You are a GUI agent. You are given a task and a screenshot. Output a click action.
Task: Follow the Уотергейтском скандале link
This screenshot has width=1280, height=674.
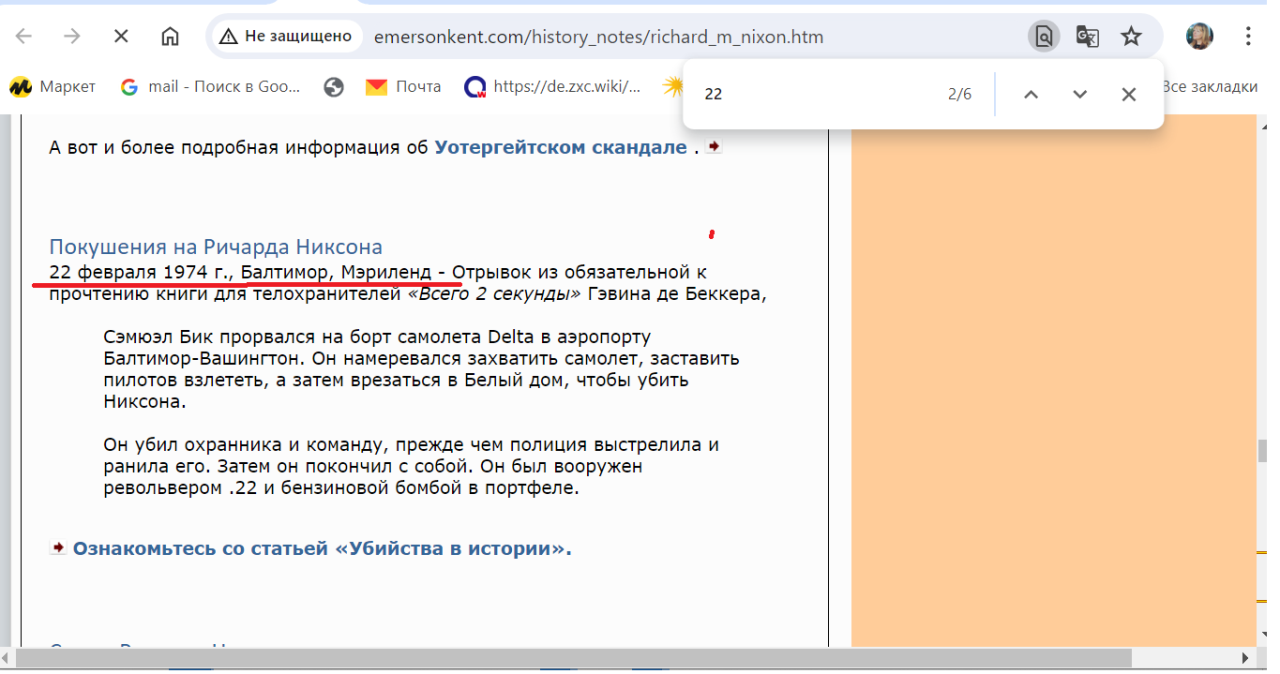click(560, 147)
